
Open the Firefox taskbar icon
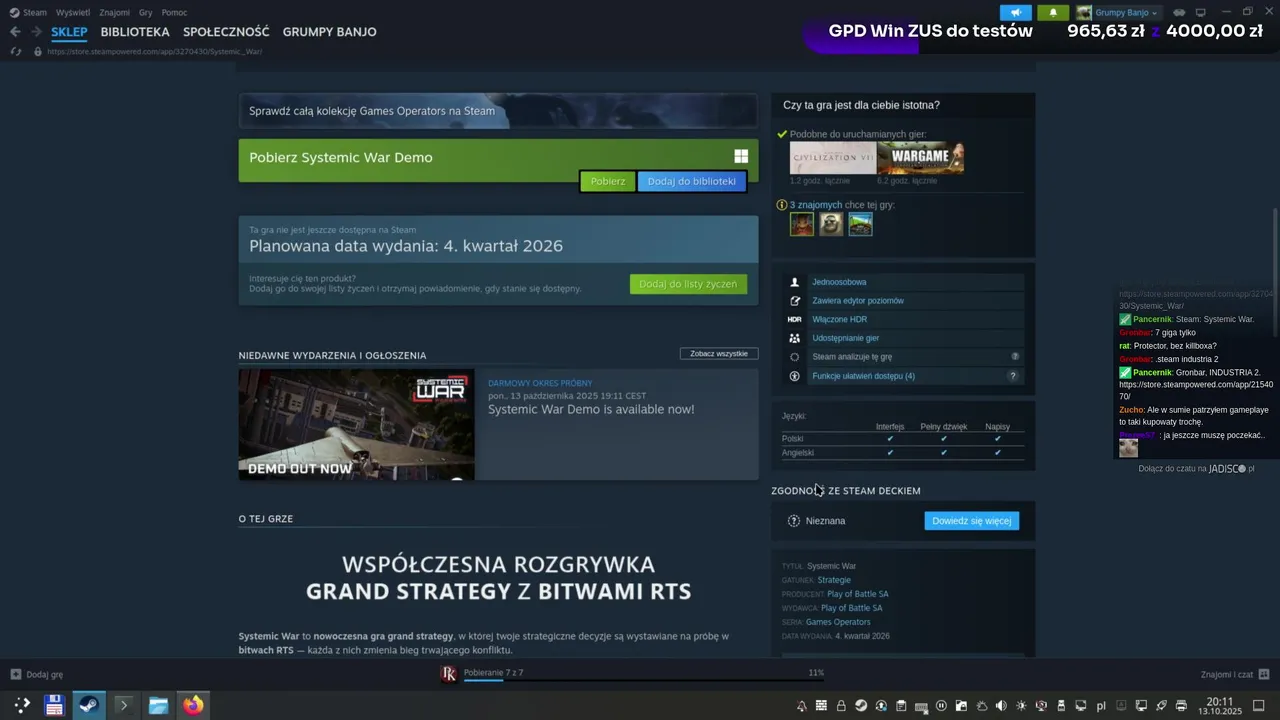point(193,705)
